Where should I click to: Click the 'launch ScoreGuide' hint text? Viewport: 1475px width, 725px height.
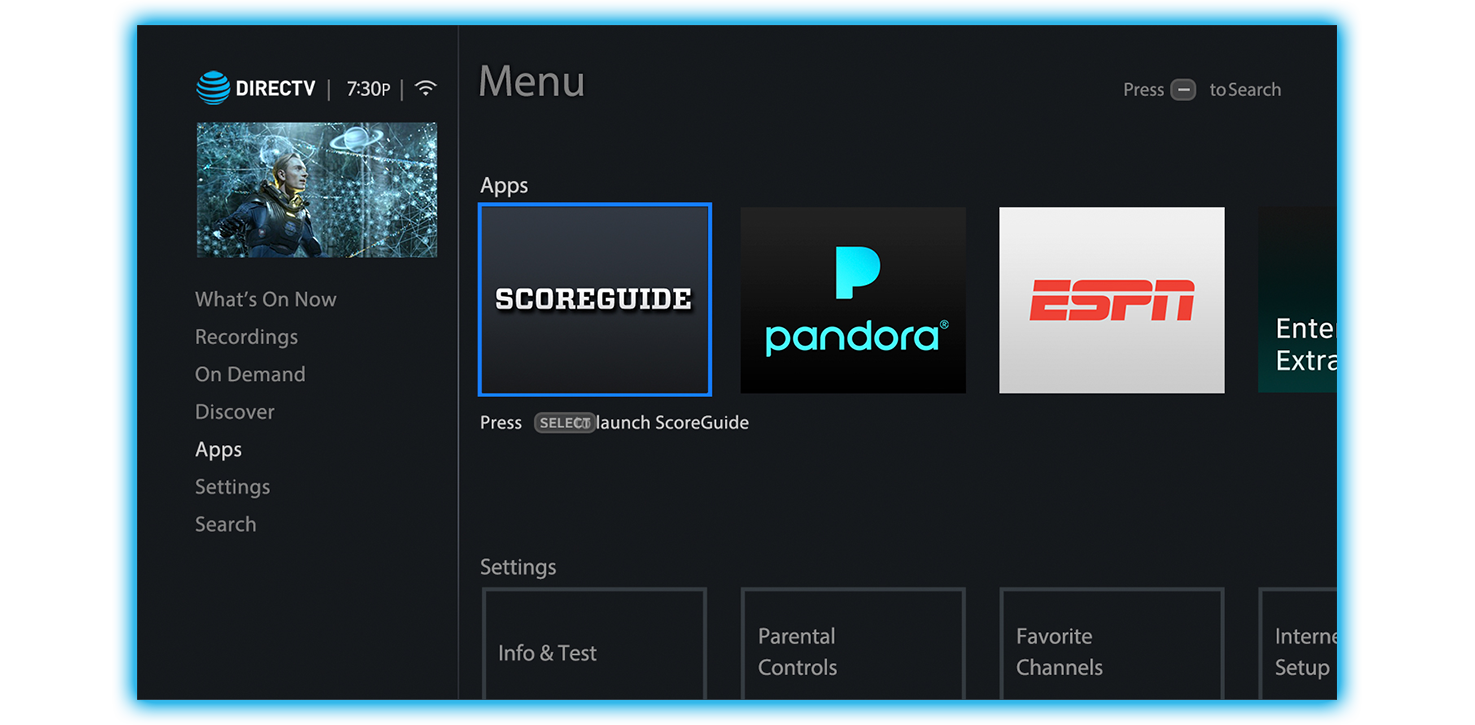pyautogui.click(x=672, y=423)
